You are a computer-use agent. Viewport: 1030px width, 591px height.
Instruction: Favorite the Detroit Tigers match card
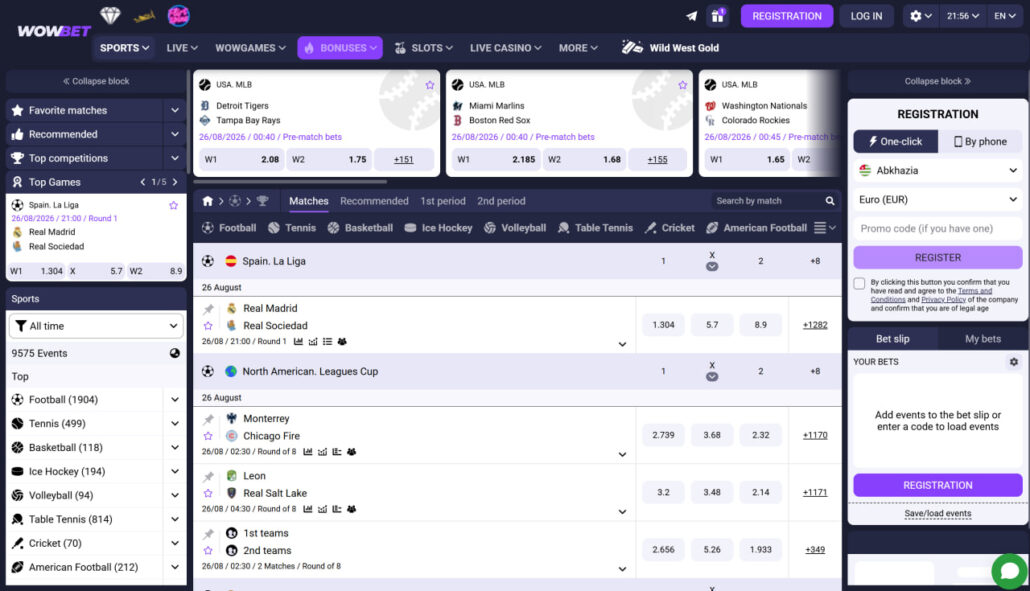coord(430,85)
